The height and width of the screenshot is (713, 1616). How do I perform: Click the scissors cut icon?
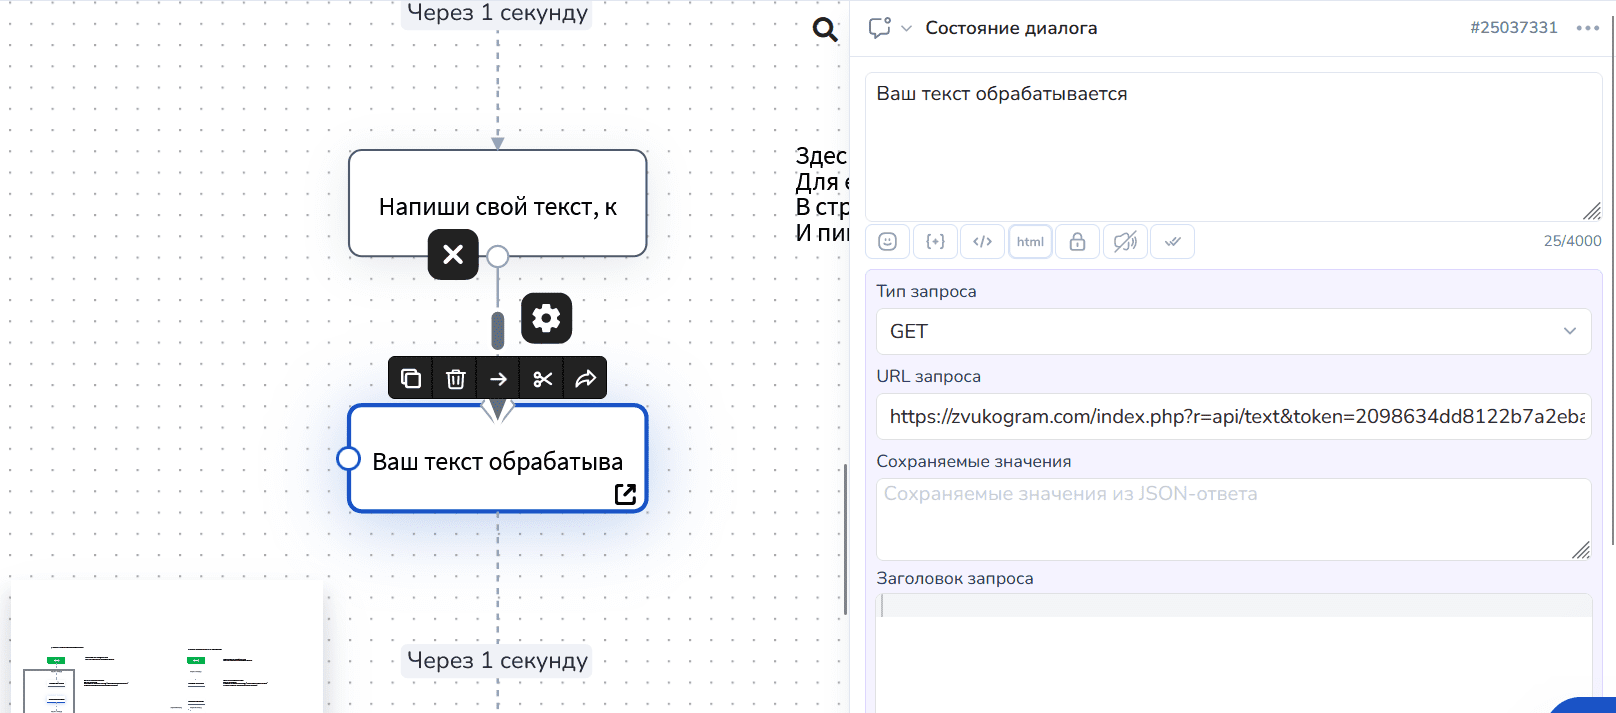pos(542,379)
